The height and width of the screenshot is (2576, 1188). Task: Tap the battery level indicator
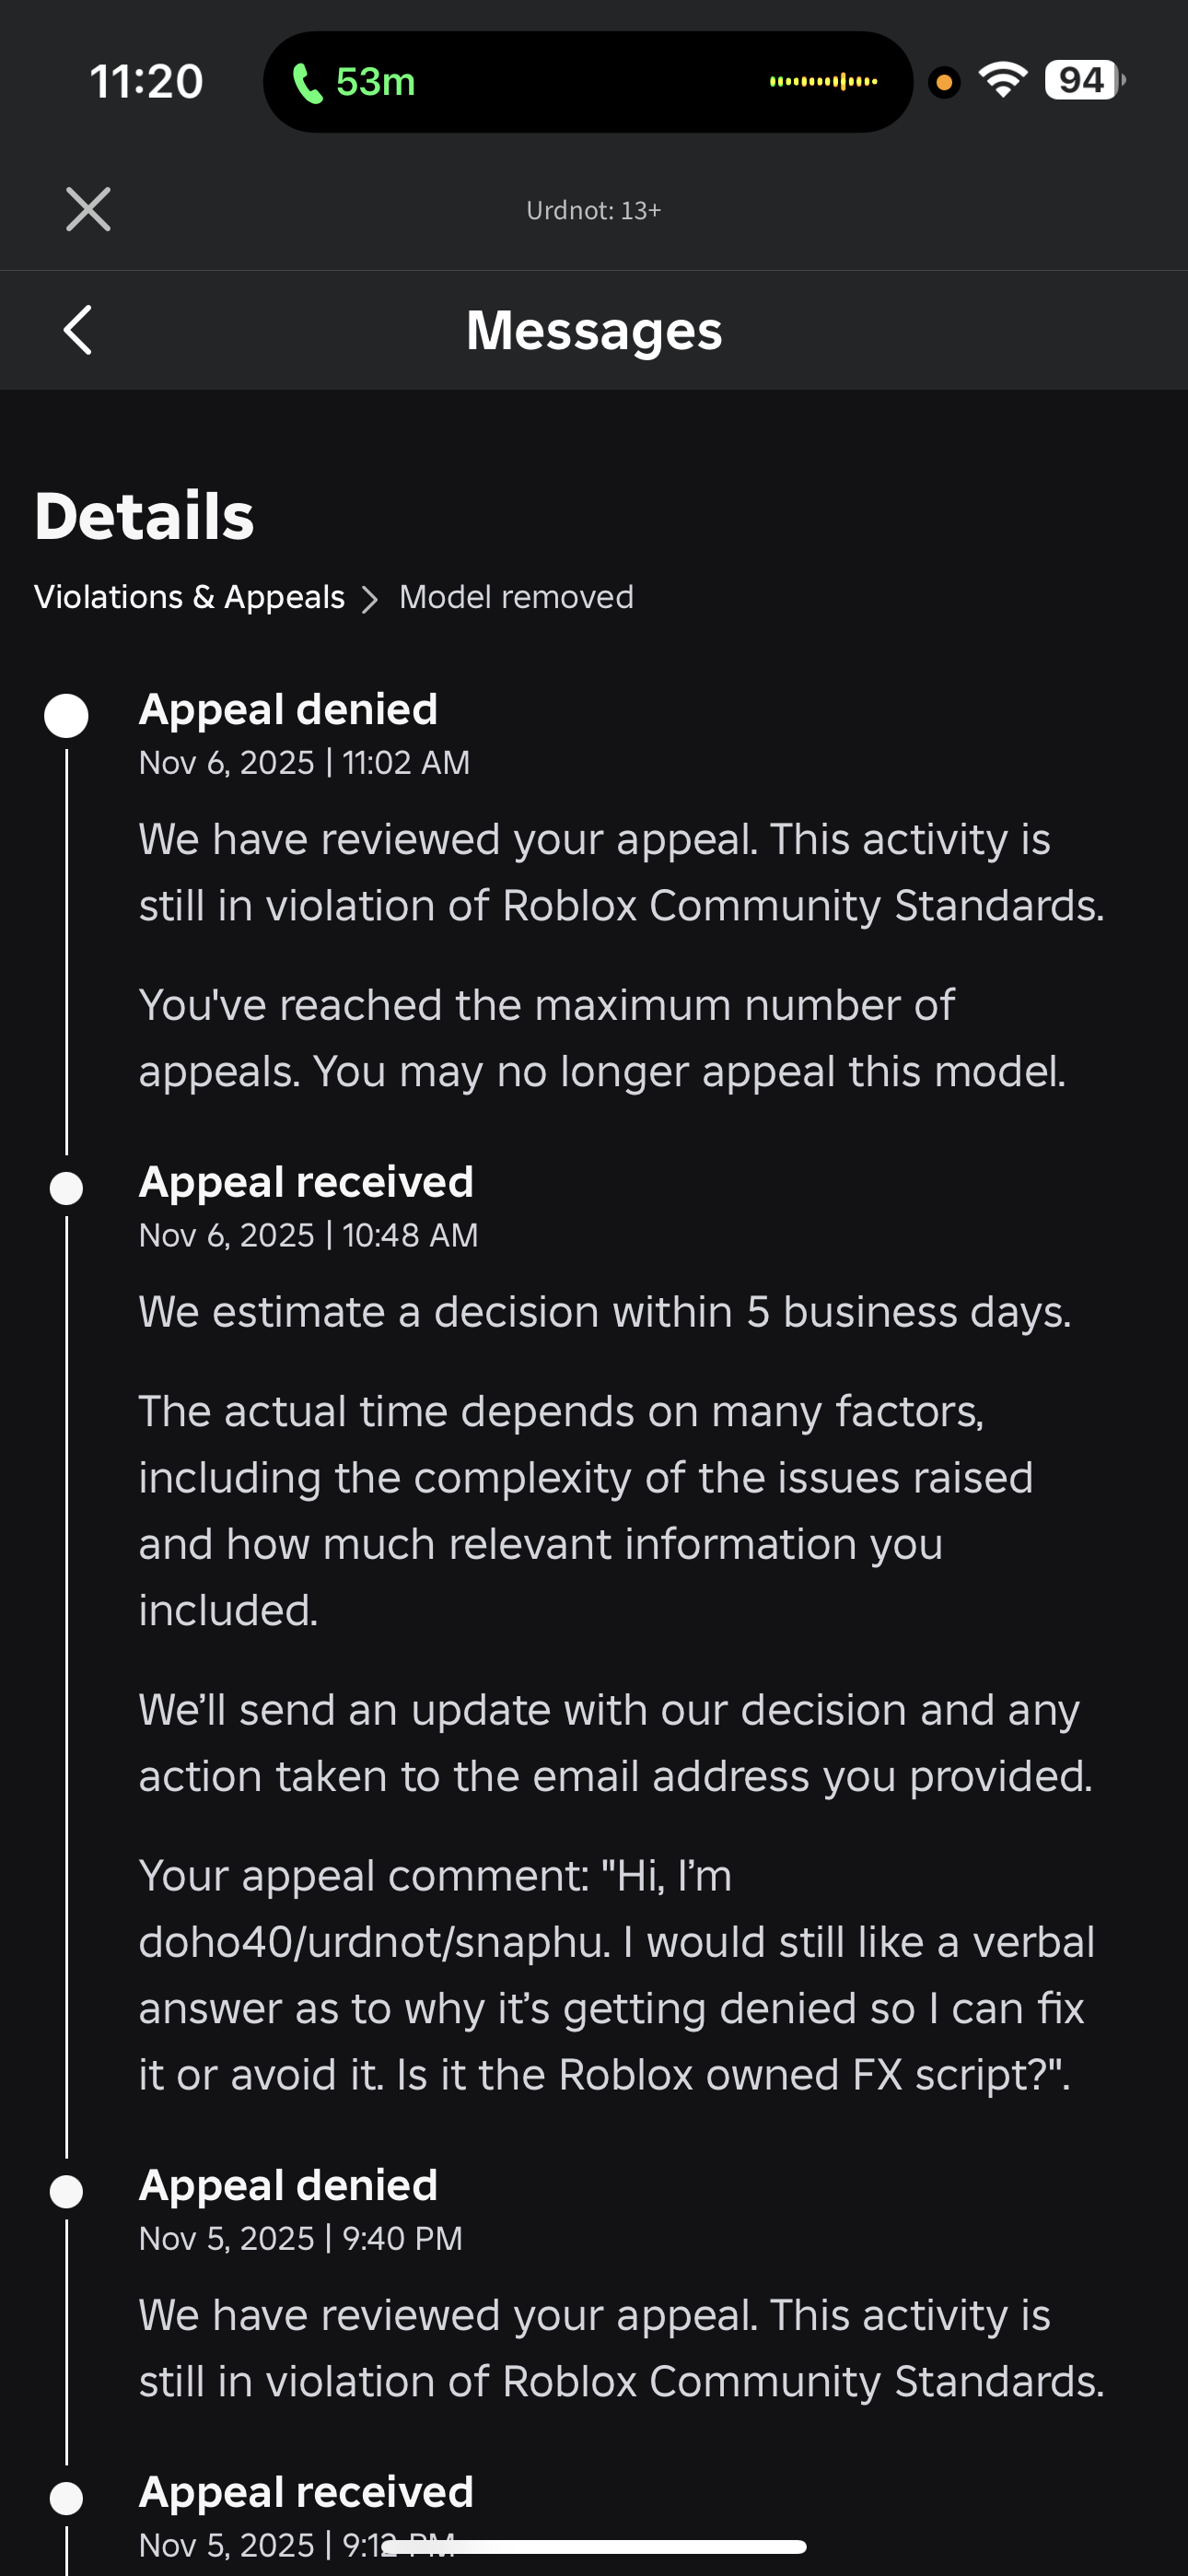click(1084, 80)
